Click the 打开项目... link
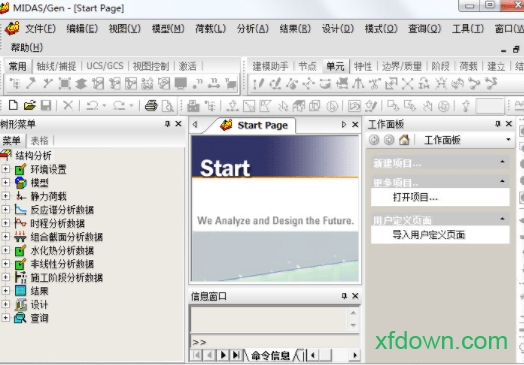This screenshot has width=524, height=365. [415, 197]
